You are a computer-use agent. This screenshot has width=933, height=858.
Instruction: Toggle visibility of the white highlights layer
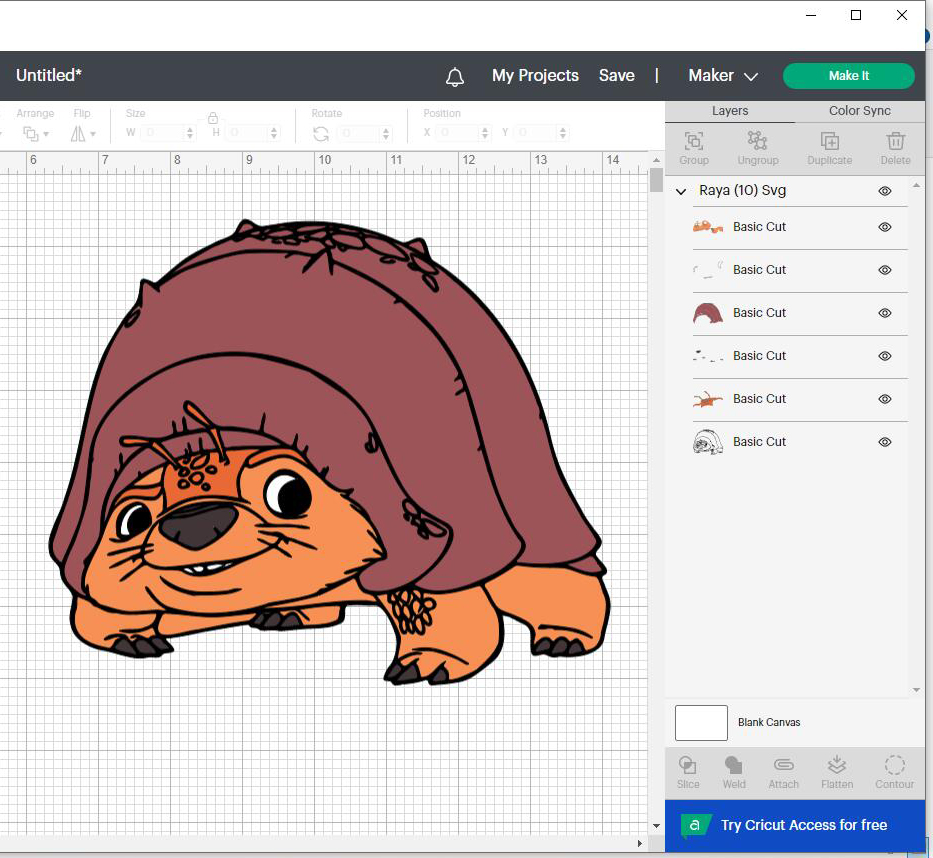click(885, 270)
